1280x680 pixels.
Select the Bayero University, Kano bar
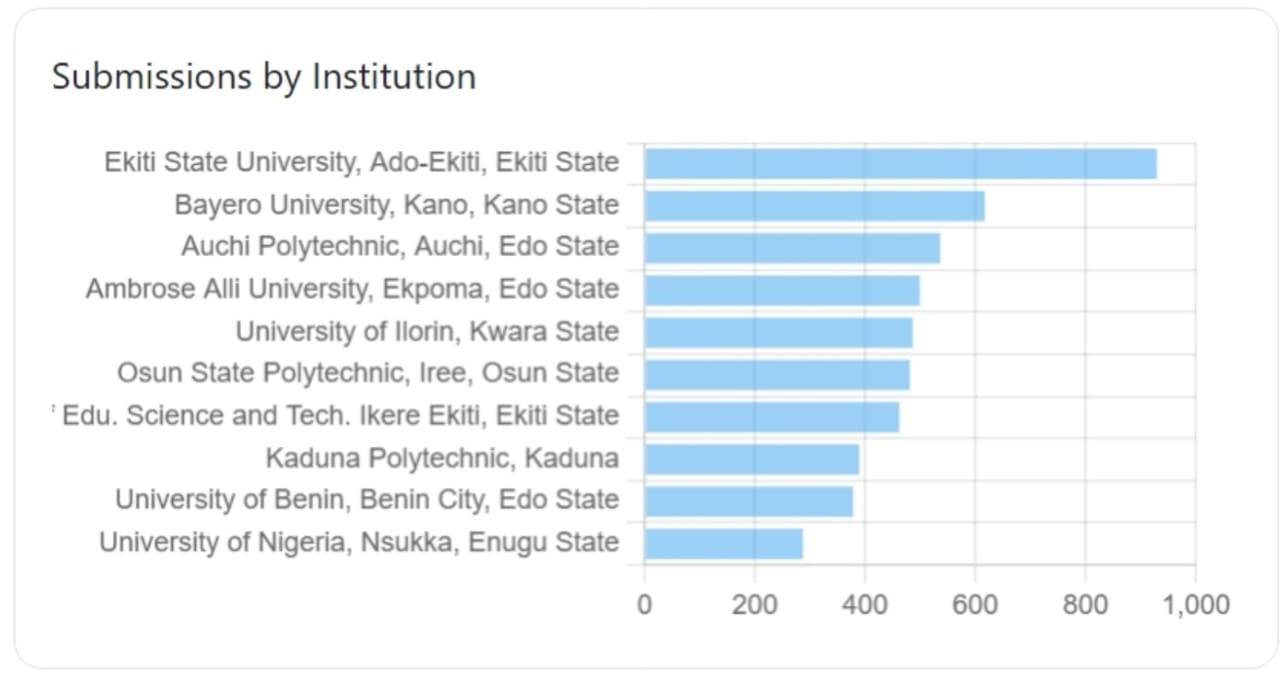[x=814, y=206]
